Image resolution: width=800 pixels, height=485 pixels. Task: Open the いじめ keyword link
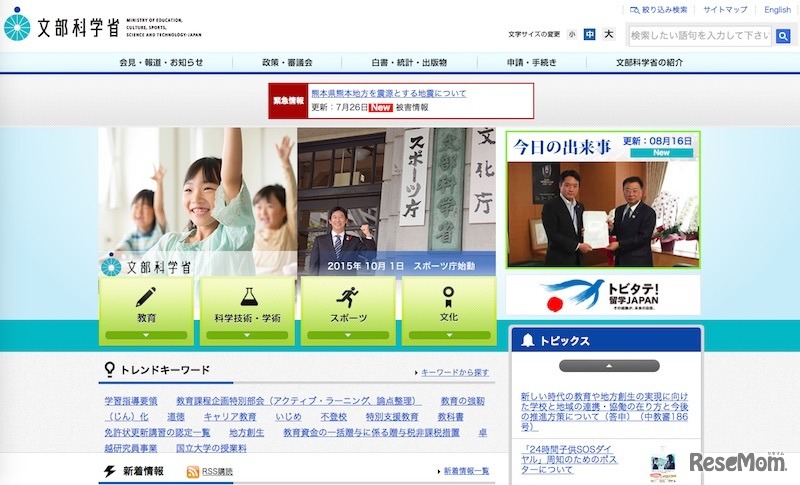click(289, 417)
